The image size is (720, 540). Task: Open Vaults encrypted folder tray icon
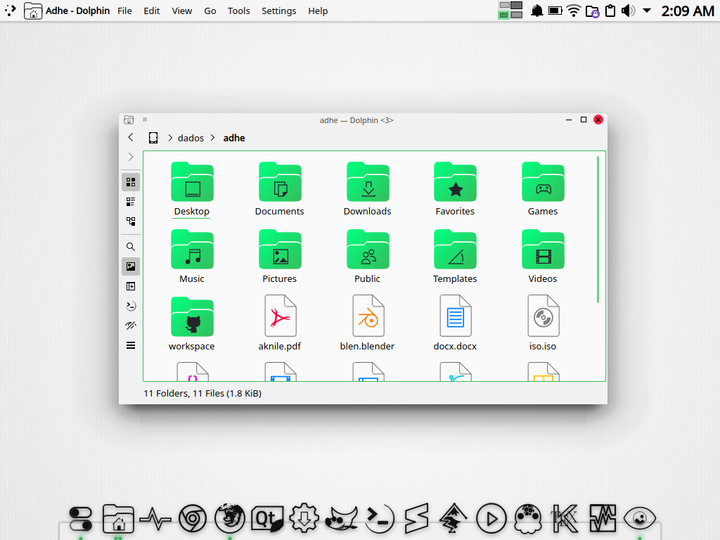click(592, 11)
